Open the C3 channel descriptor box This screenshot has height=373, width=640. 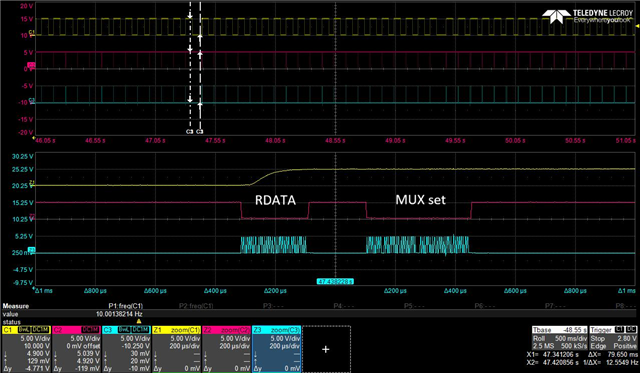coord(126,349)
